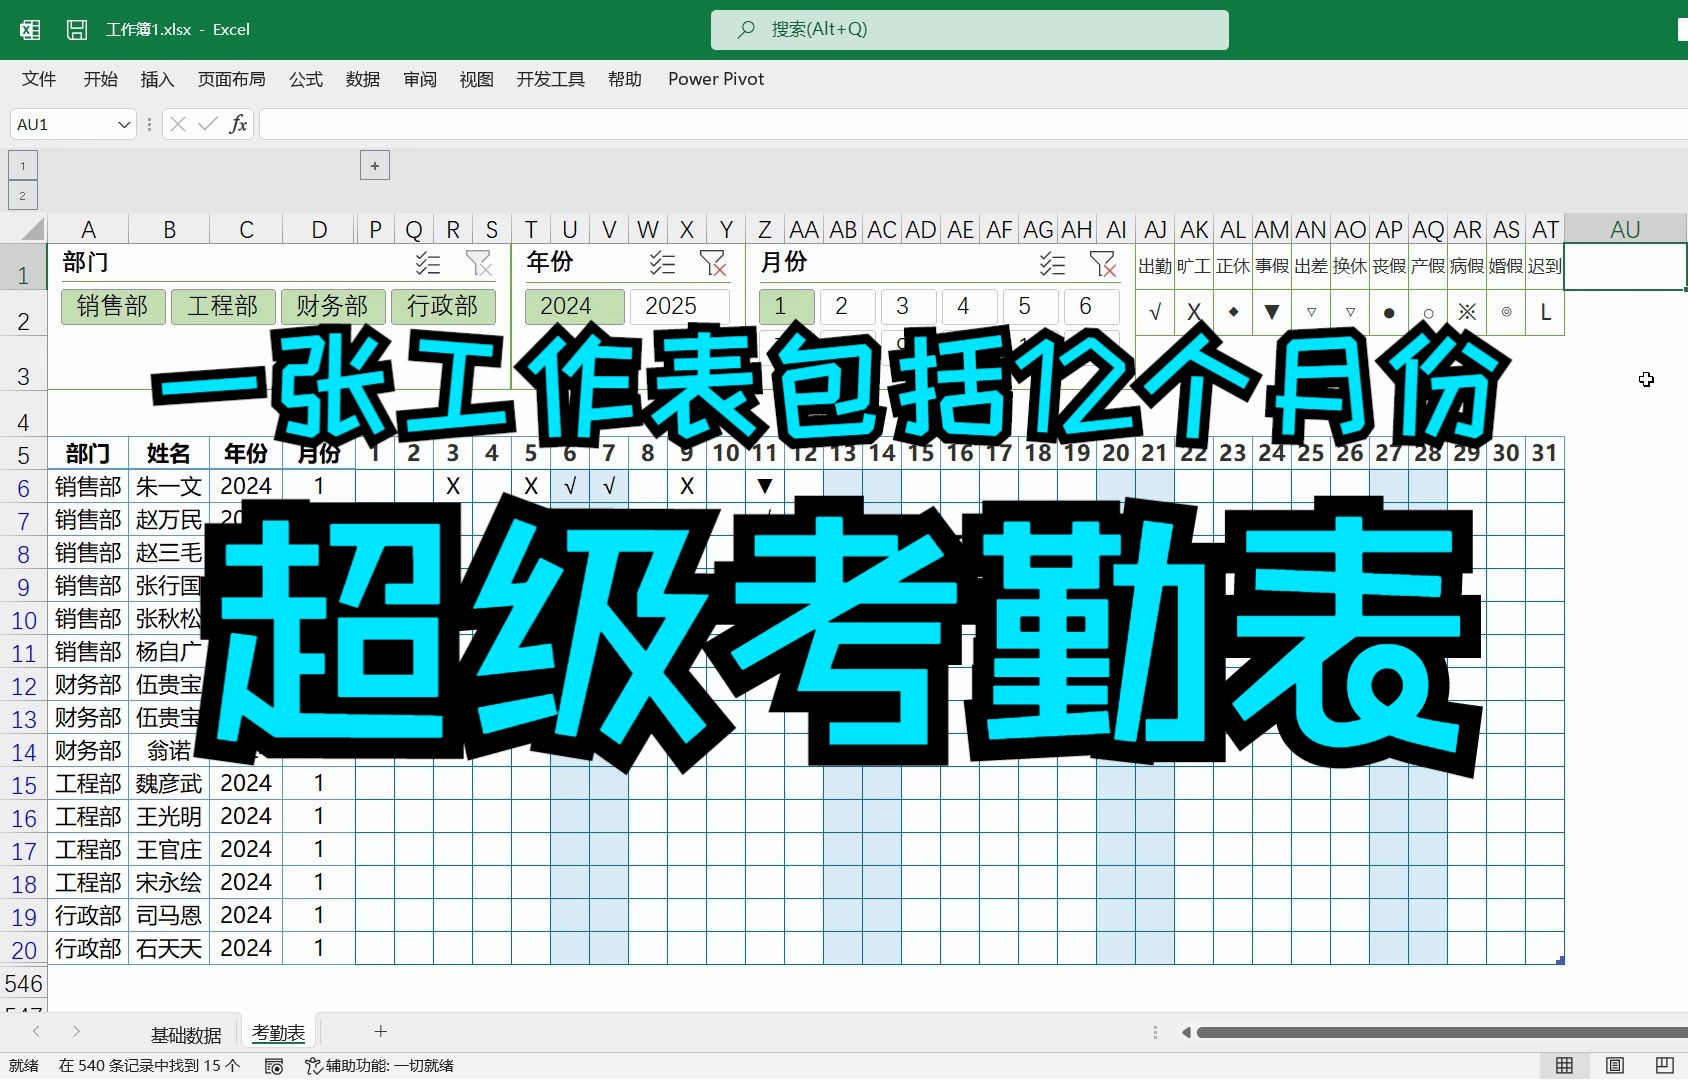Select 工程部 in department slicer
This screenshot has height=1080, width=1688.
click(222, 306)
